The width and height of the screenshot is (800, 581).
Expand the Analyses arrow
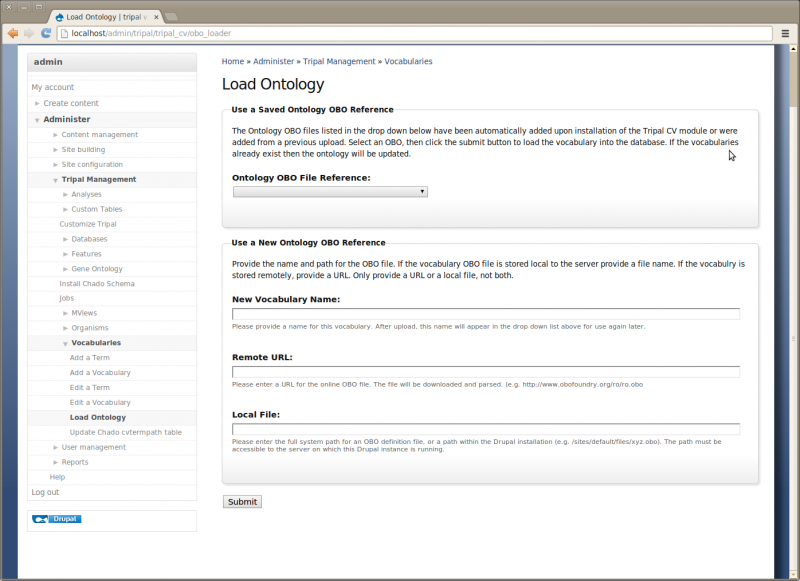click(65, 194)
